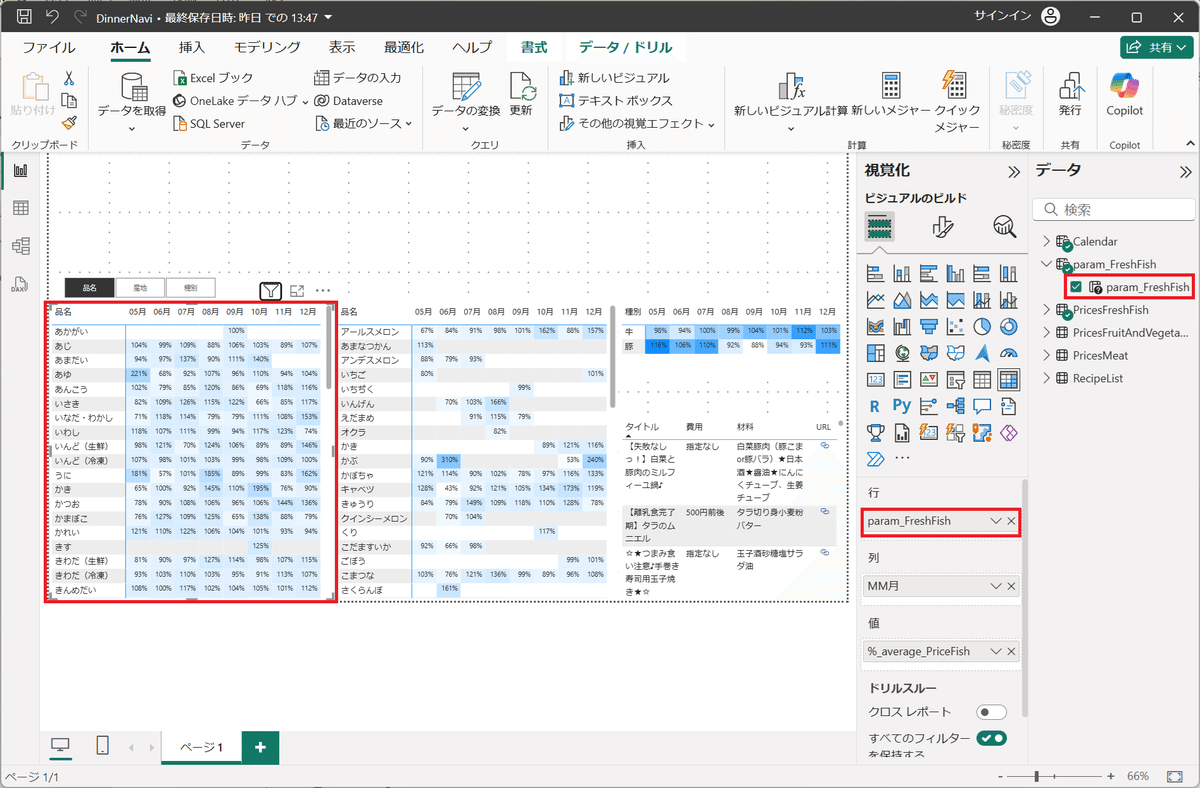Image resolution: width=1200 pixels, height=788 pixels.
Task: Click Focus mode icon above the visual
Action: point(297,291)
